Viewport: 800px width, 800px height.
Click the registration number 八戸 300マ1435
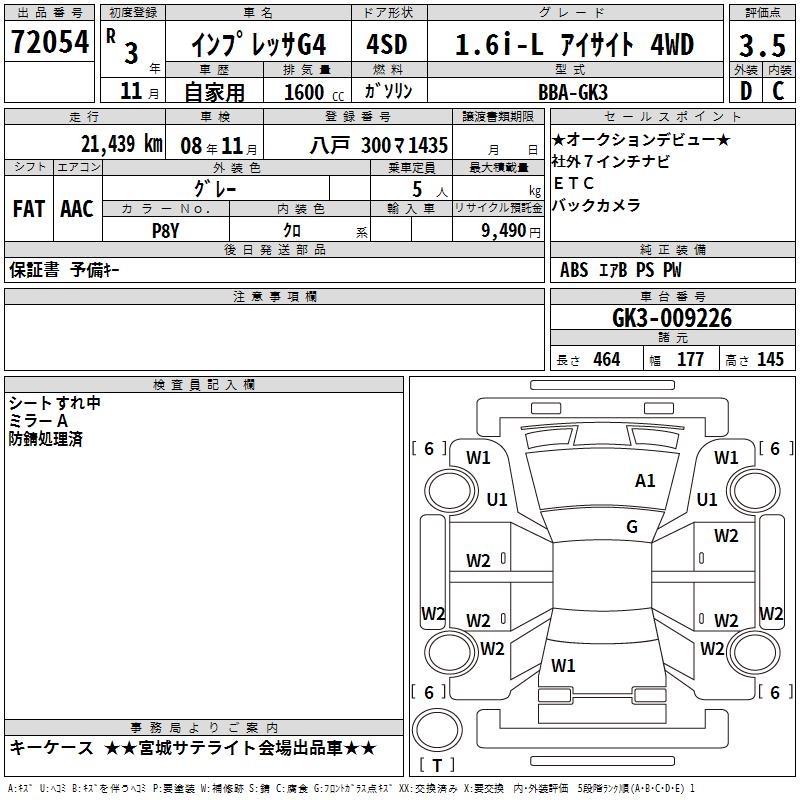pyautogui.click(x=379, y=146)
